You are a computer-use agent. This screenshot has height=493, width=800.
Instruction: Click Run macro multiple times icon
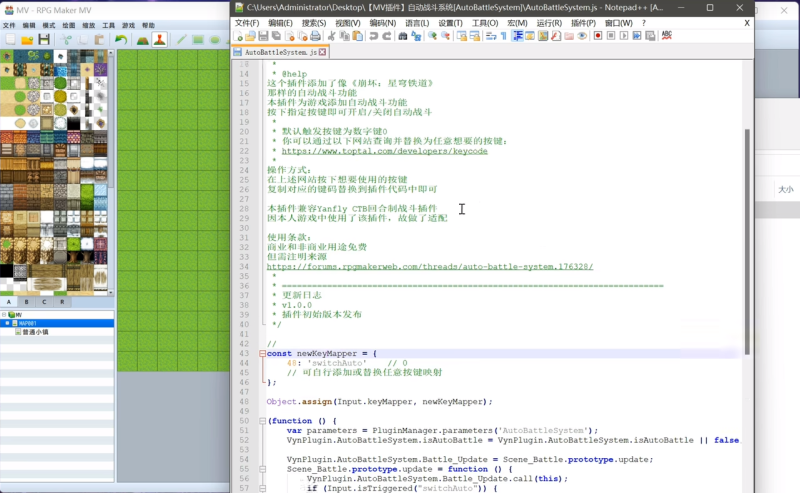coord(637,36)
